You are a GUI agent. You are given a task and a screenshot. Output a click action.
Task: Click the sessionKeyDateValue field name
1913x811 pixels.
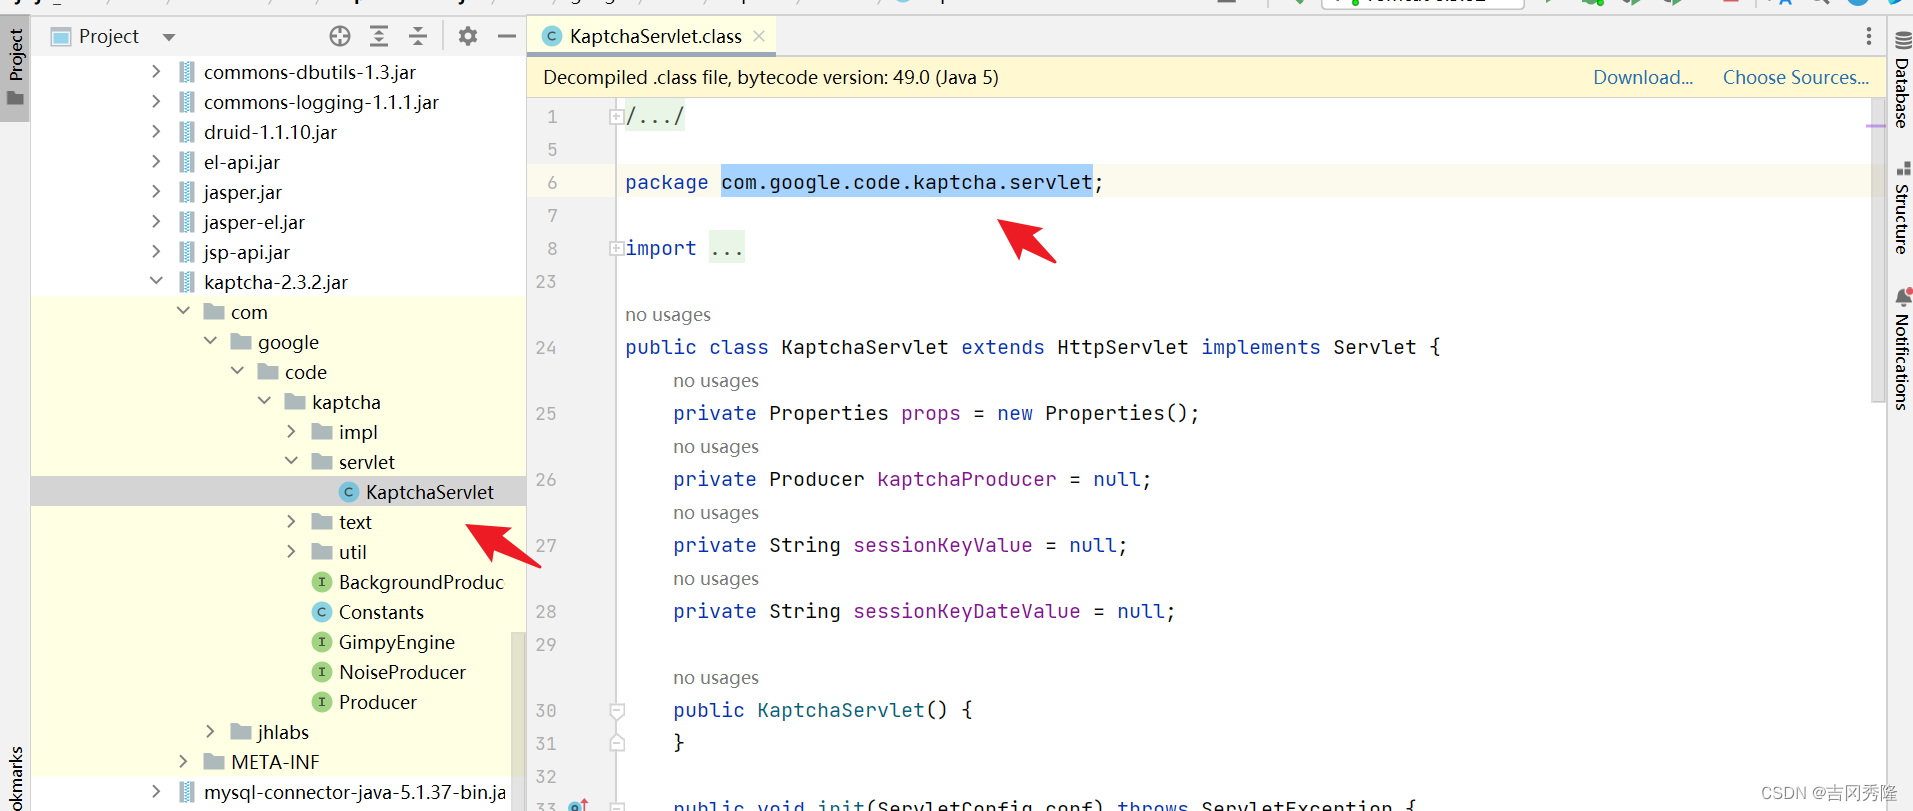pos(966,611)
